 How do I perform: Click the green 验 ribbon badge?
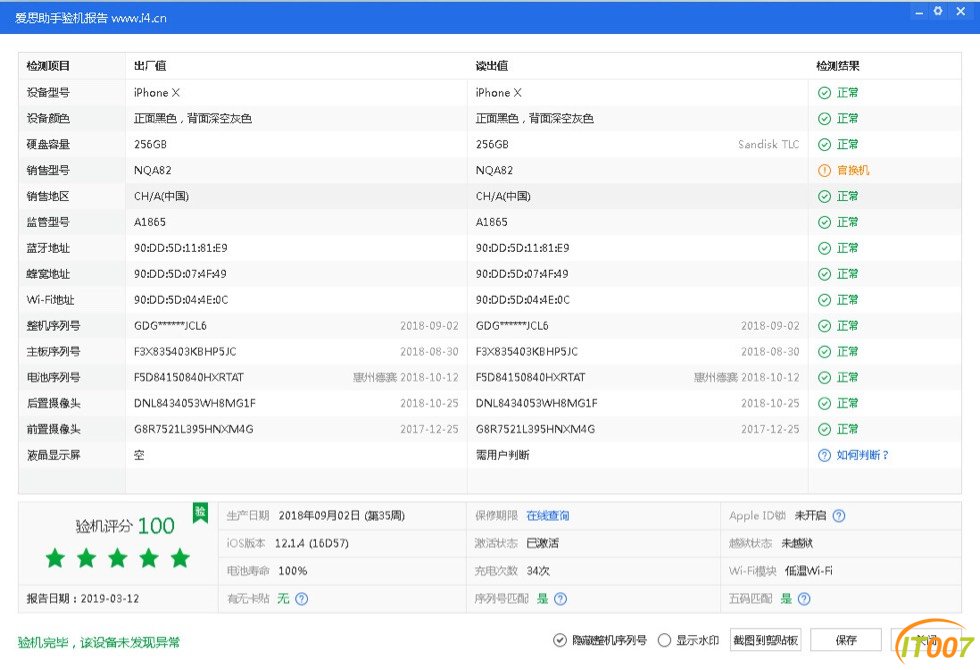click(200, 512)
